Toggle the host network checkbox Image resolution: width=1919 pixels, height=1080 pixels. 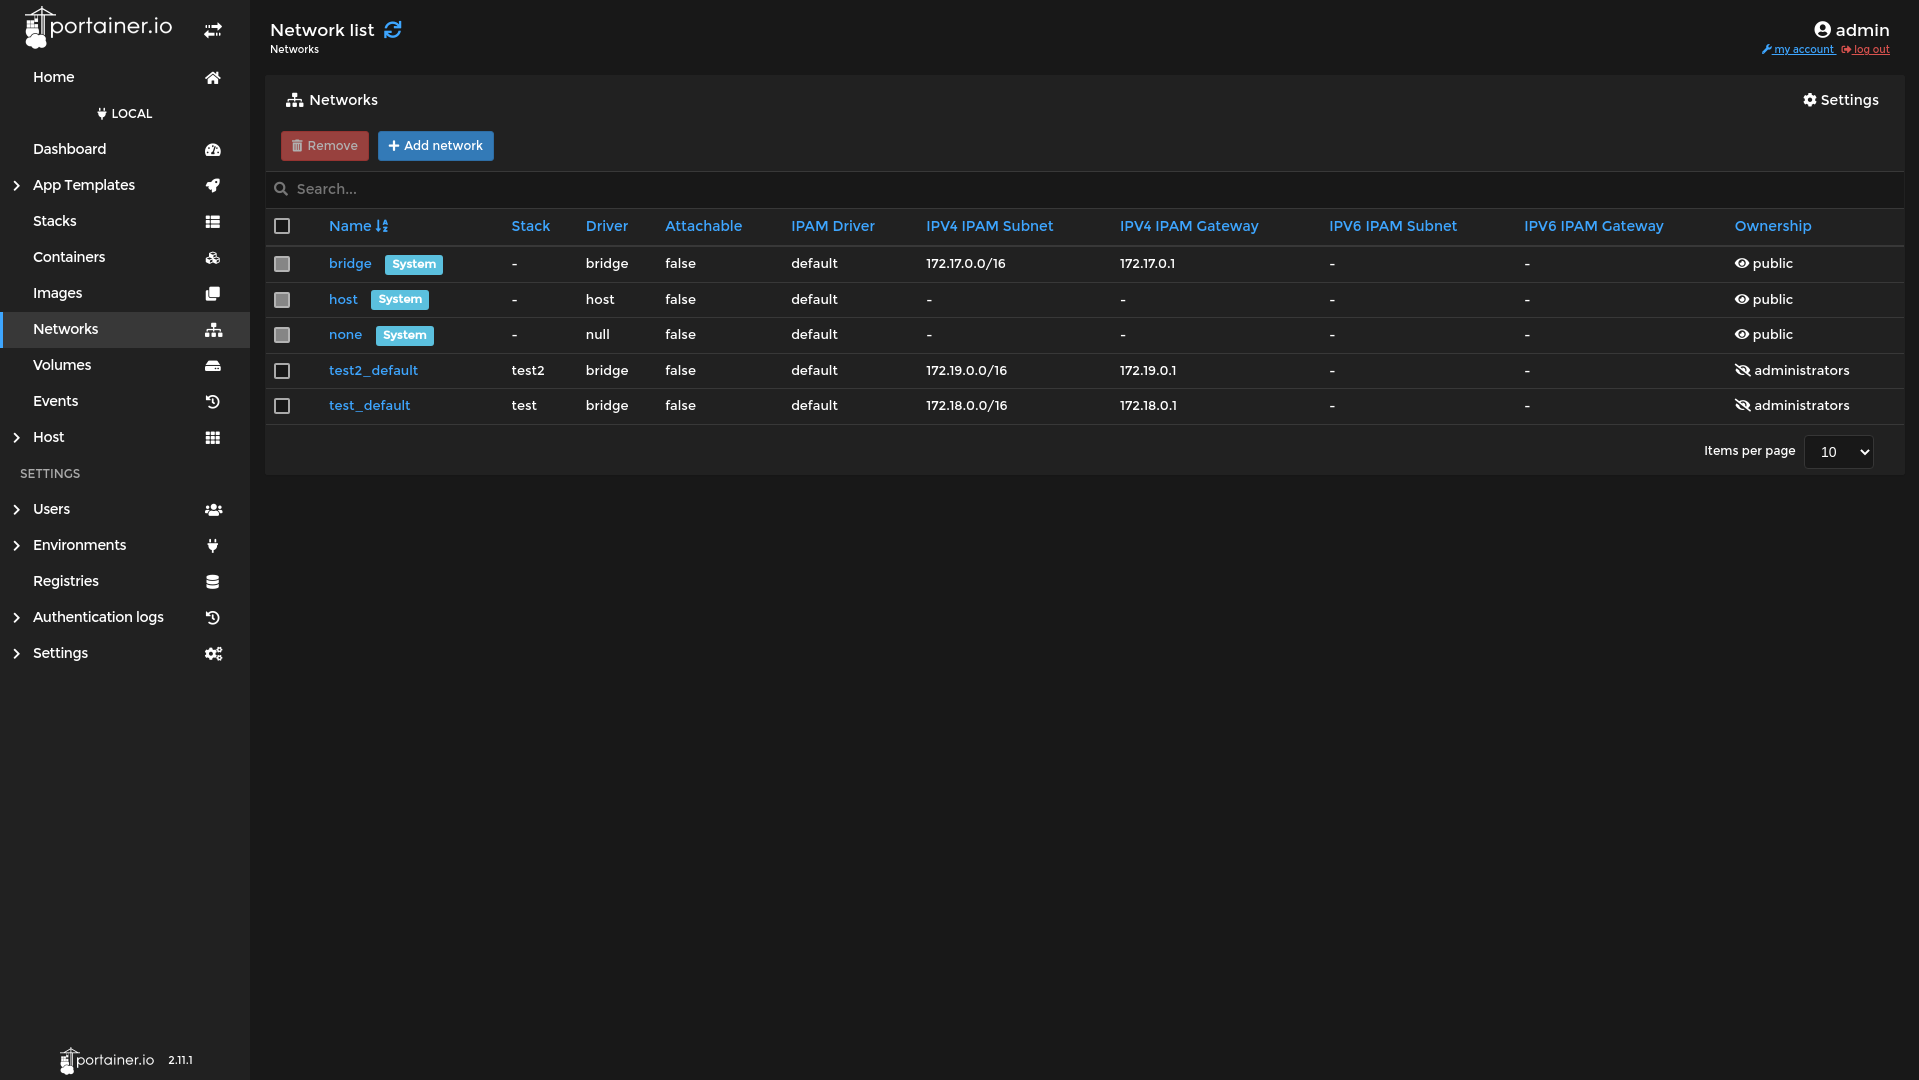282,300
